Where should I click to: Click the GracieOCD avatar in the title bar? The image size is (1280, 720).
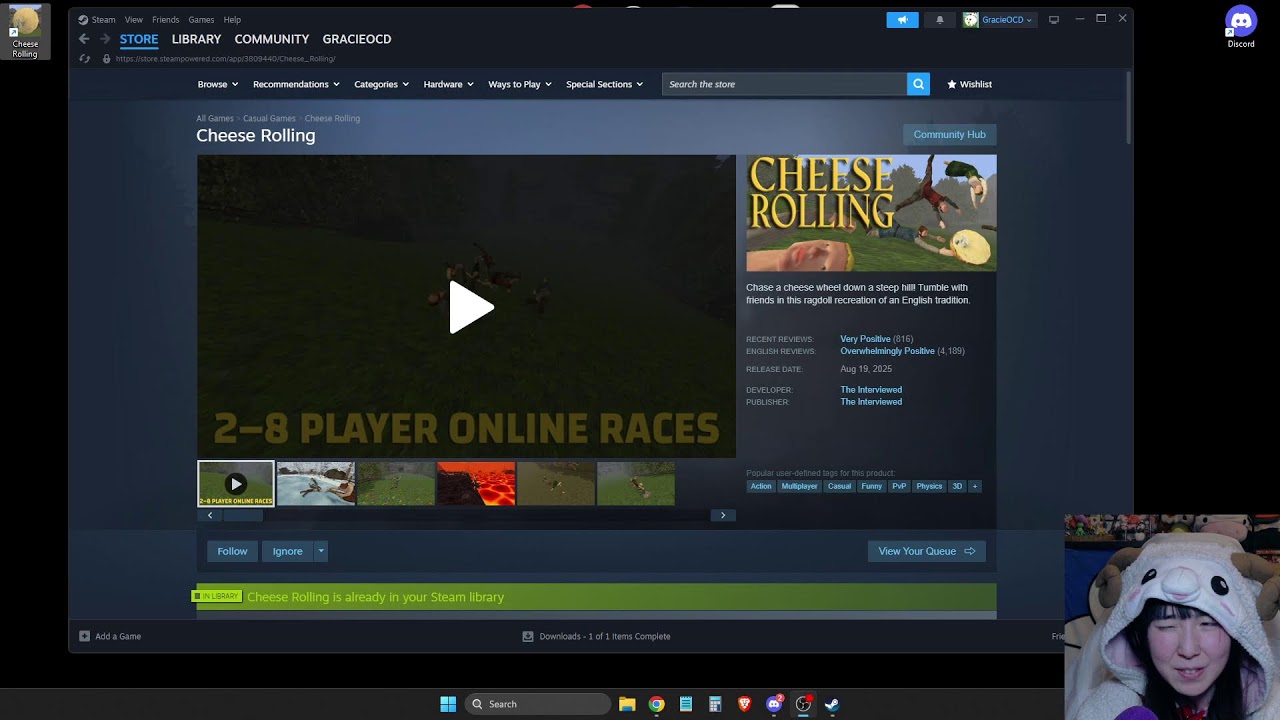970,20
